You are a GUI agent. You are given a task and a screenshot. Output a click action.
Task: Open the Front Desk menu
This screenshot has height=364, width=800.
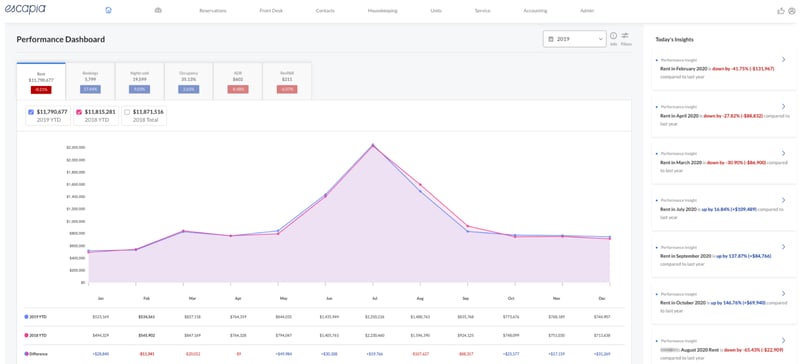tap(271, 11)
